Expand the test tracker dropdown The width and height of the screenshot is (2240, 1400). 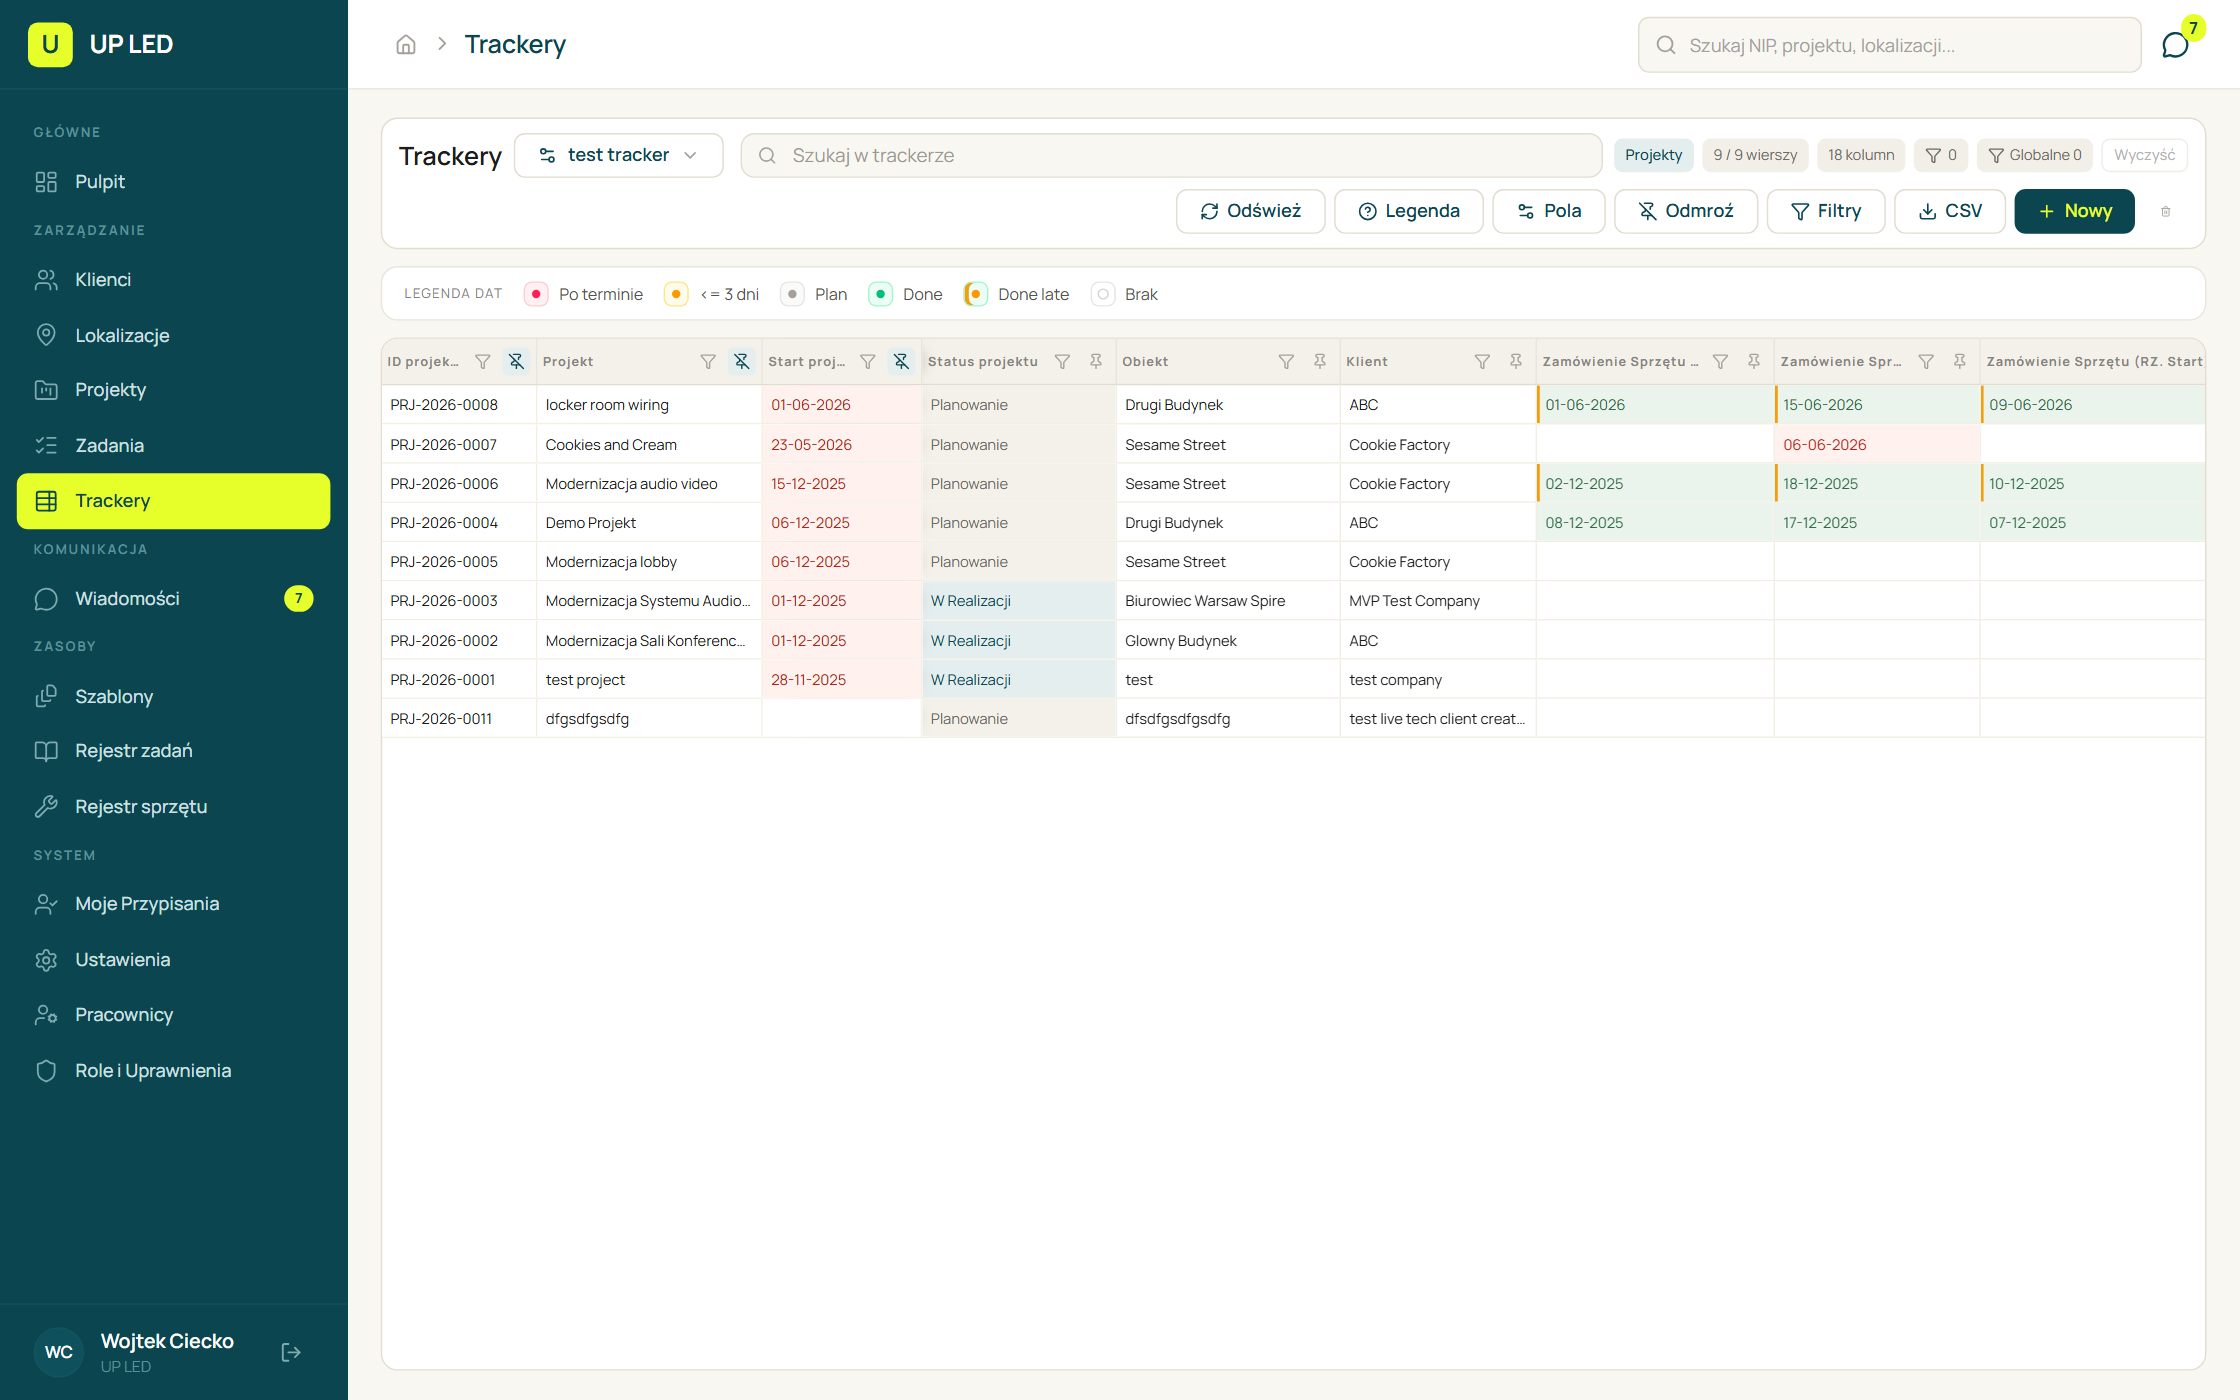pos(619,155)
